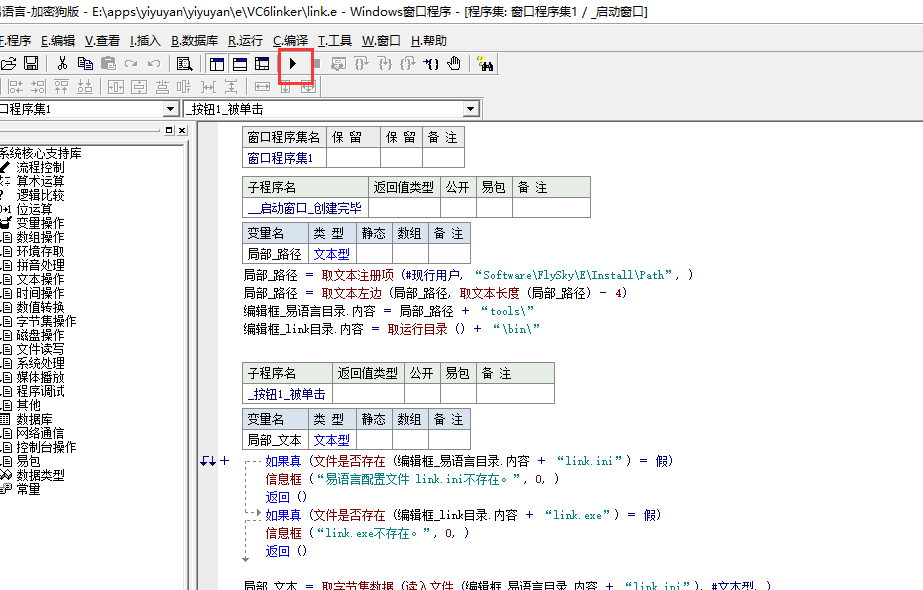Screen dimensions: 923x590
Task: Paste using the clipboard icon
Action: click(x=108, y=64)
